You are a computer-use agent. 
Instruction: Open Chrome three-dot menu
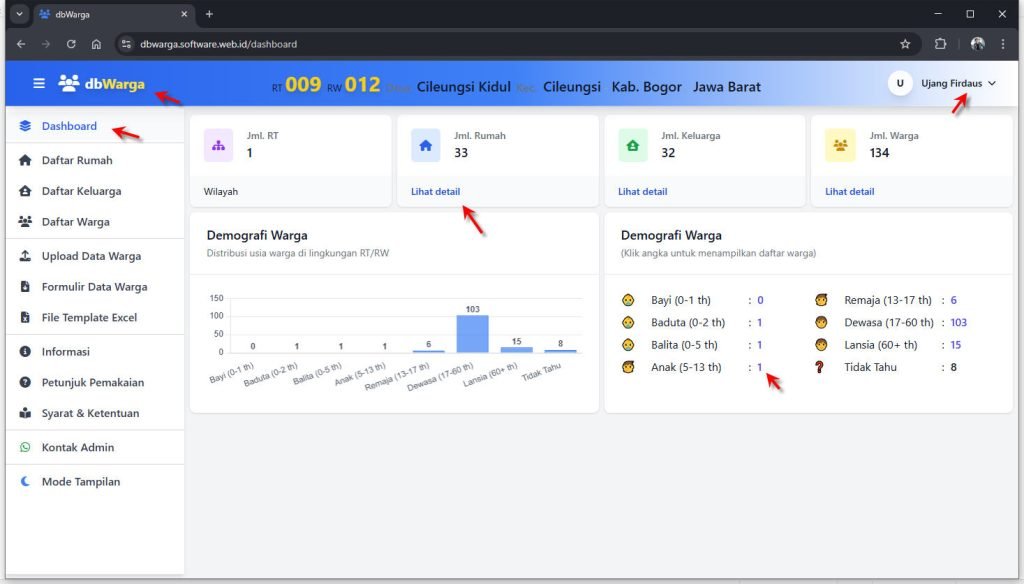coord(1003,44)
